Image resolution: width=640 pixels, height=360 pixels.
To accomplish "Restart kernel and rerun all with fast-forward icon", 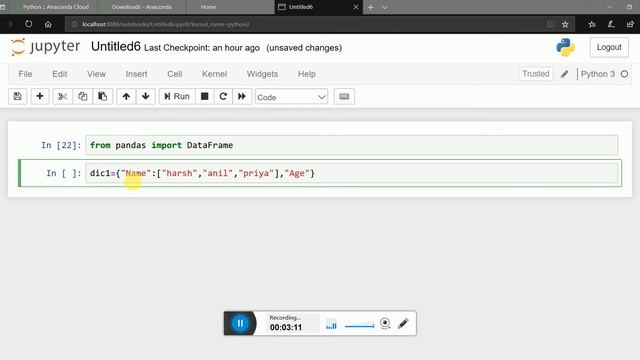I will tap(242, 97).
